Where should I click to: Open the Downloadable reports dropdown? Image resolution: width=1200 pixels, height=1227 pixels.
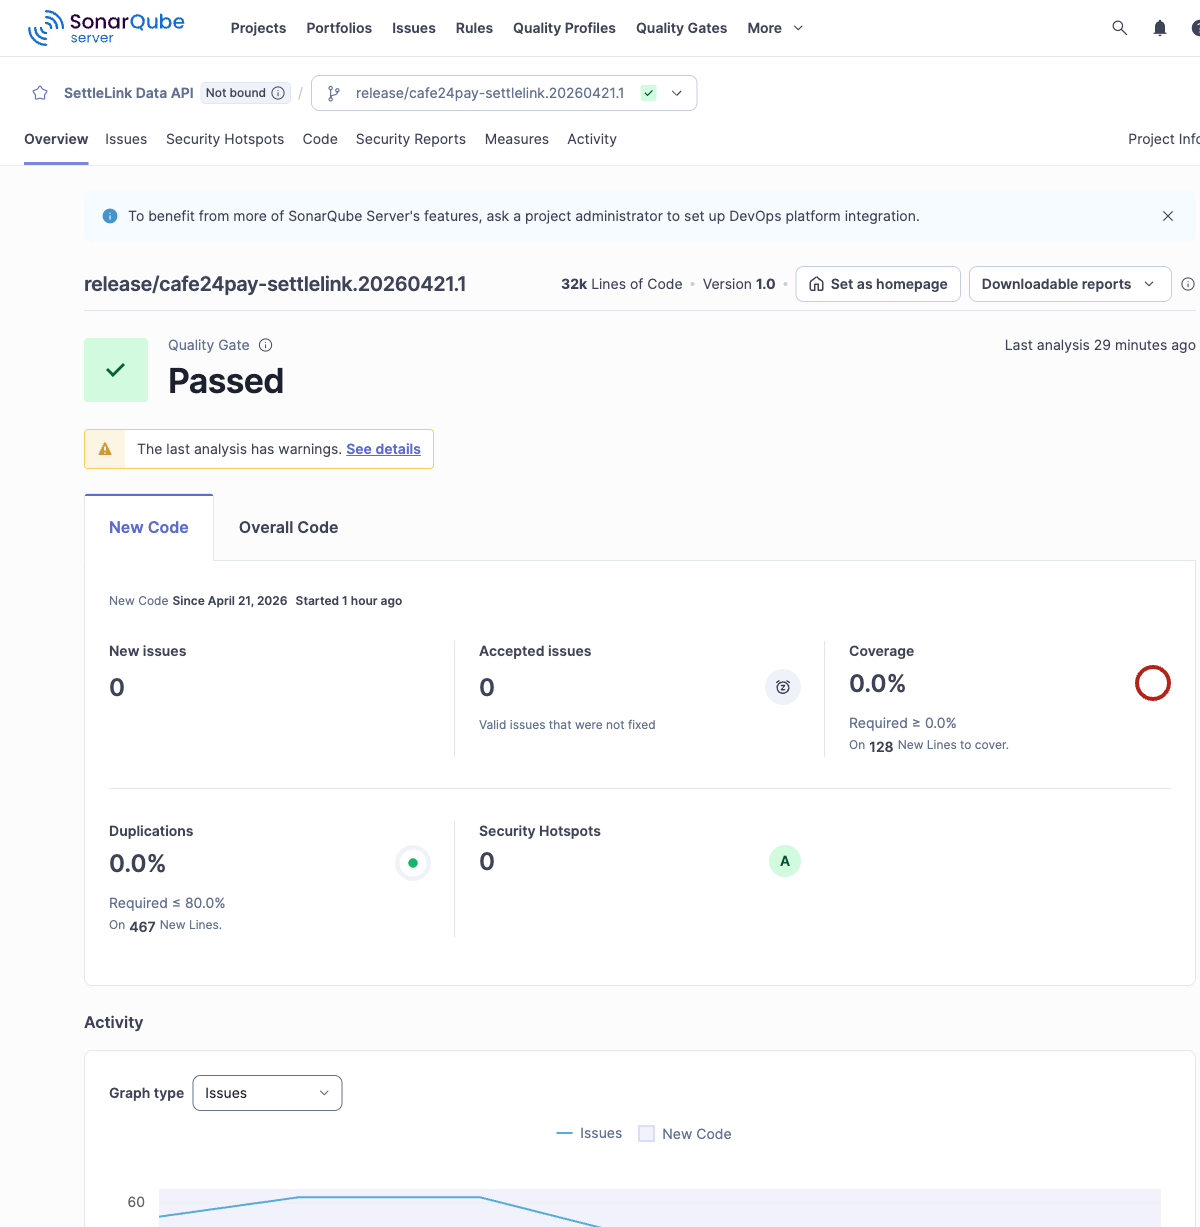1070,284
